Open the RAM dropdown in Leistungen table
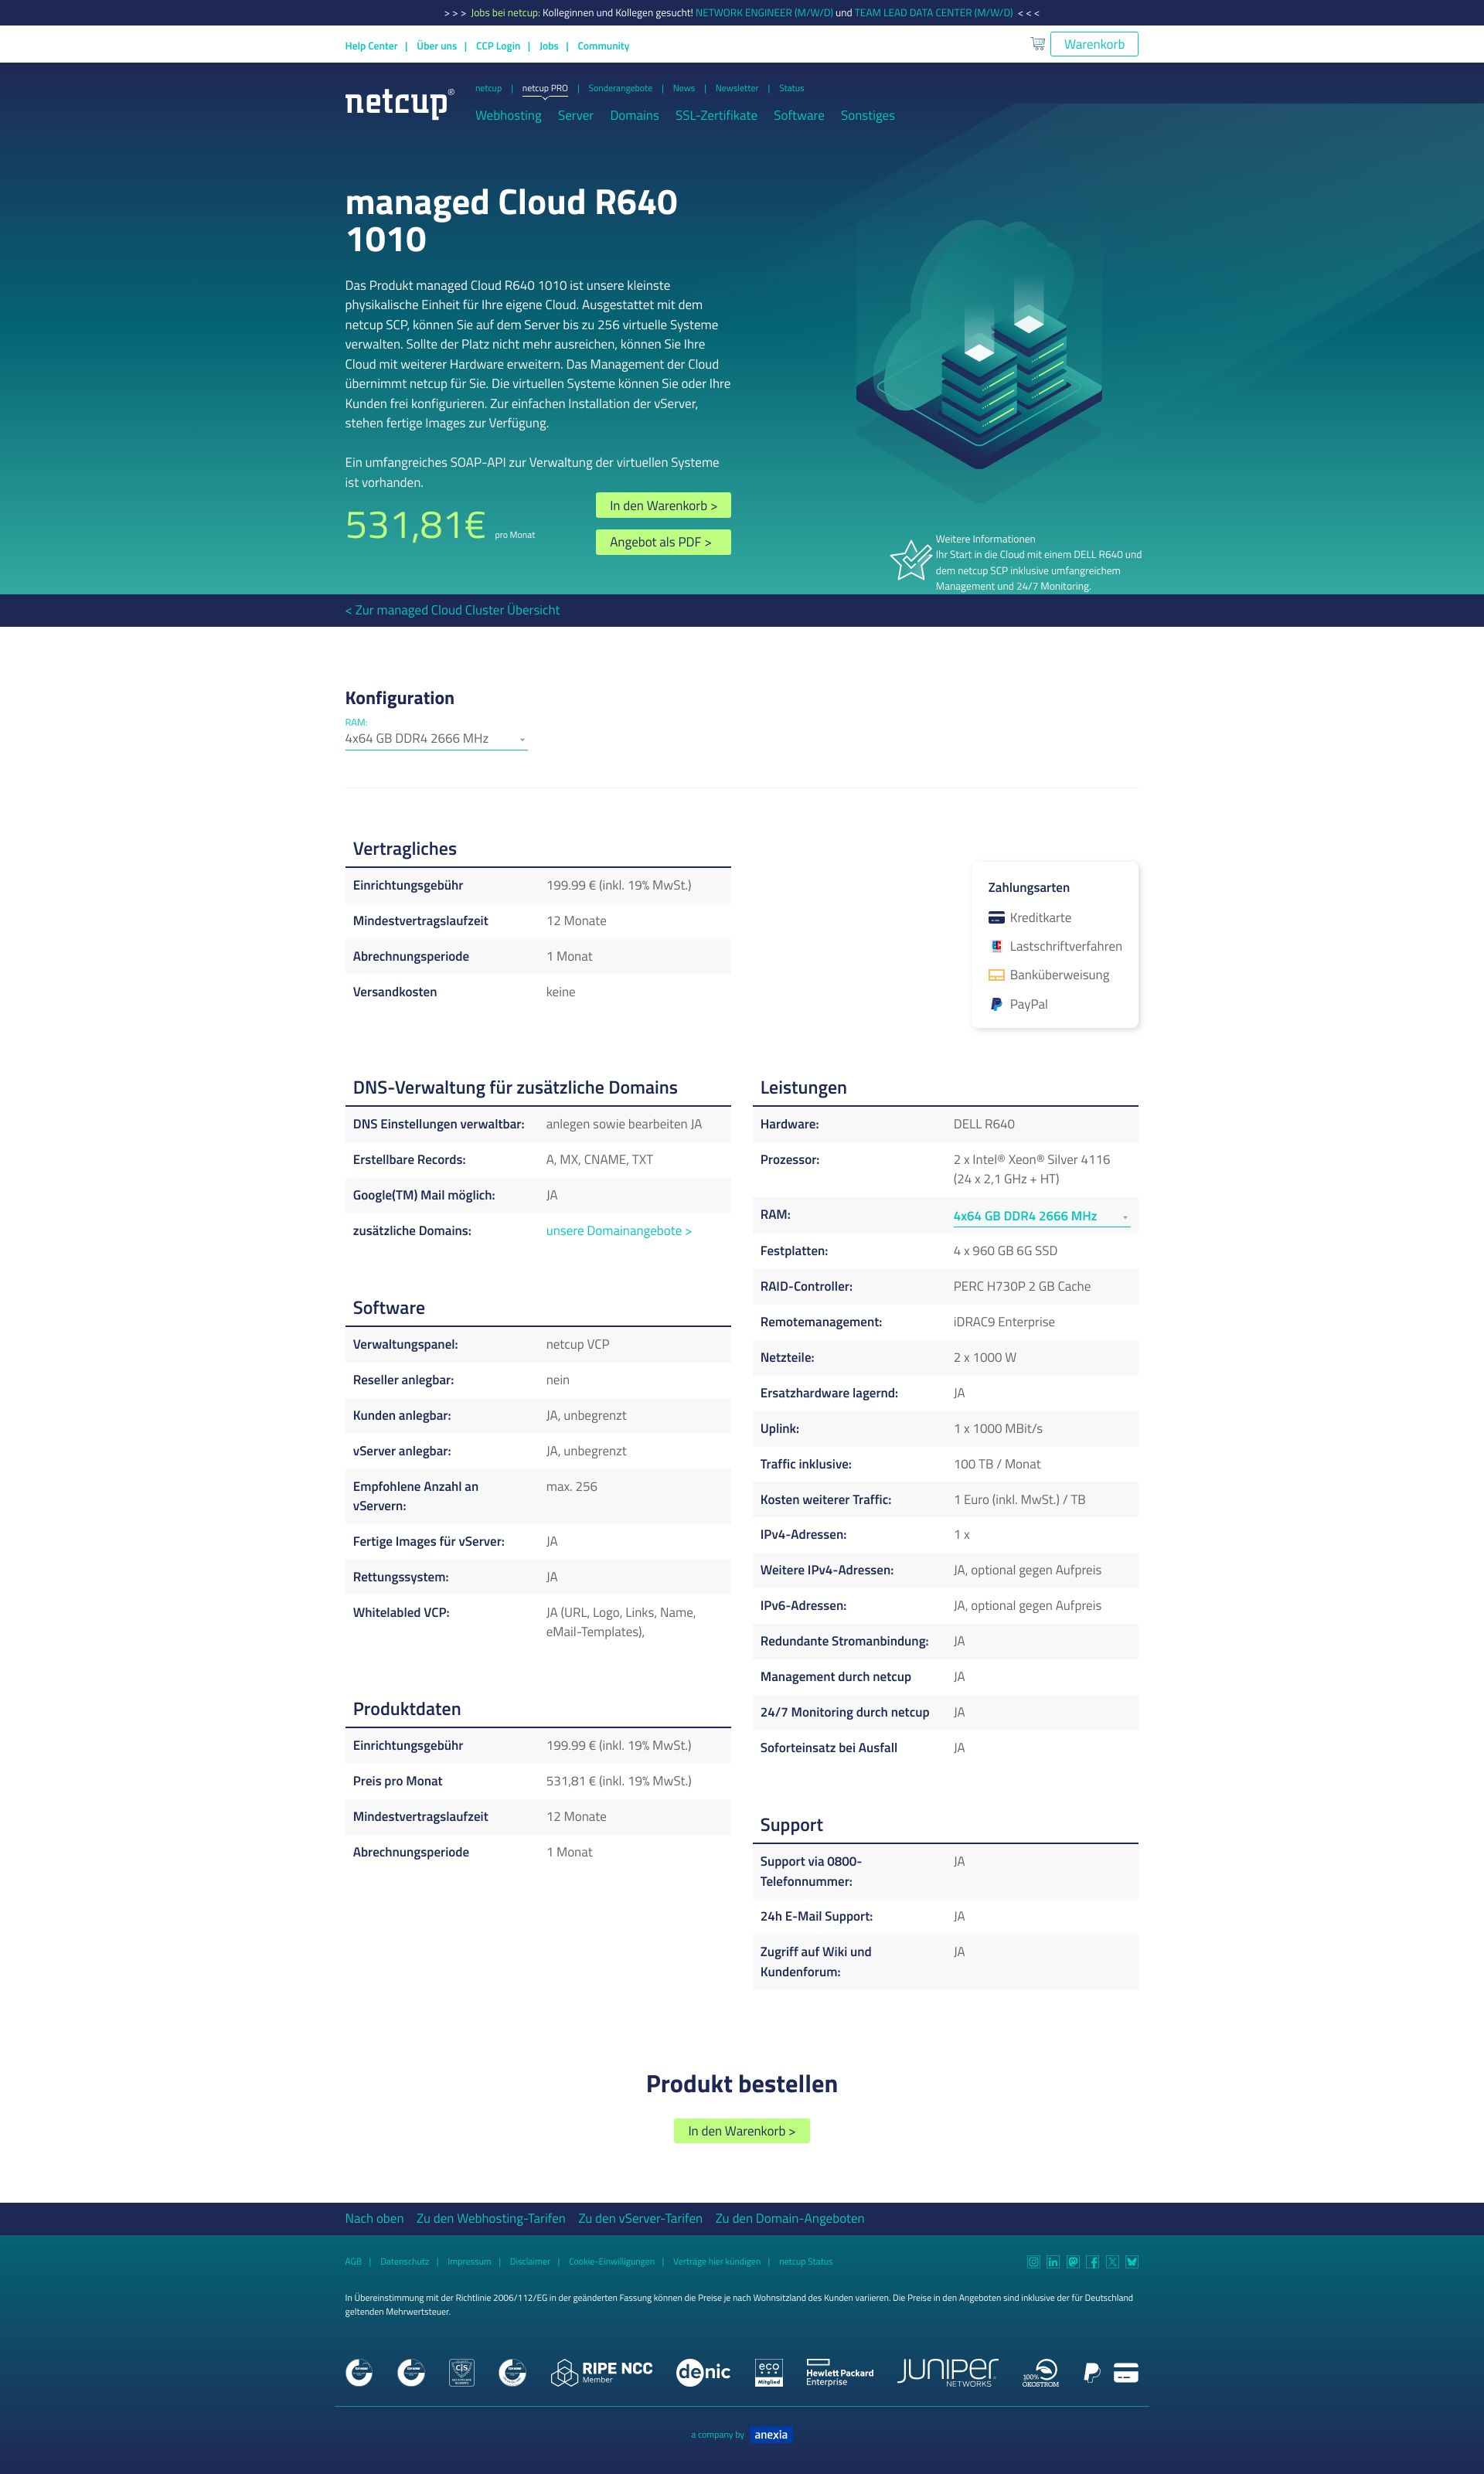The height and width of the screenshot is (2474, 1484). click(x=1041, y=1216)
